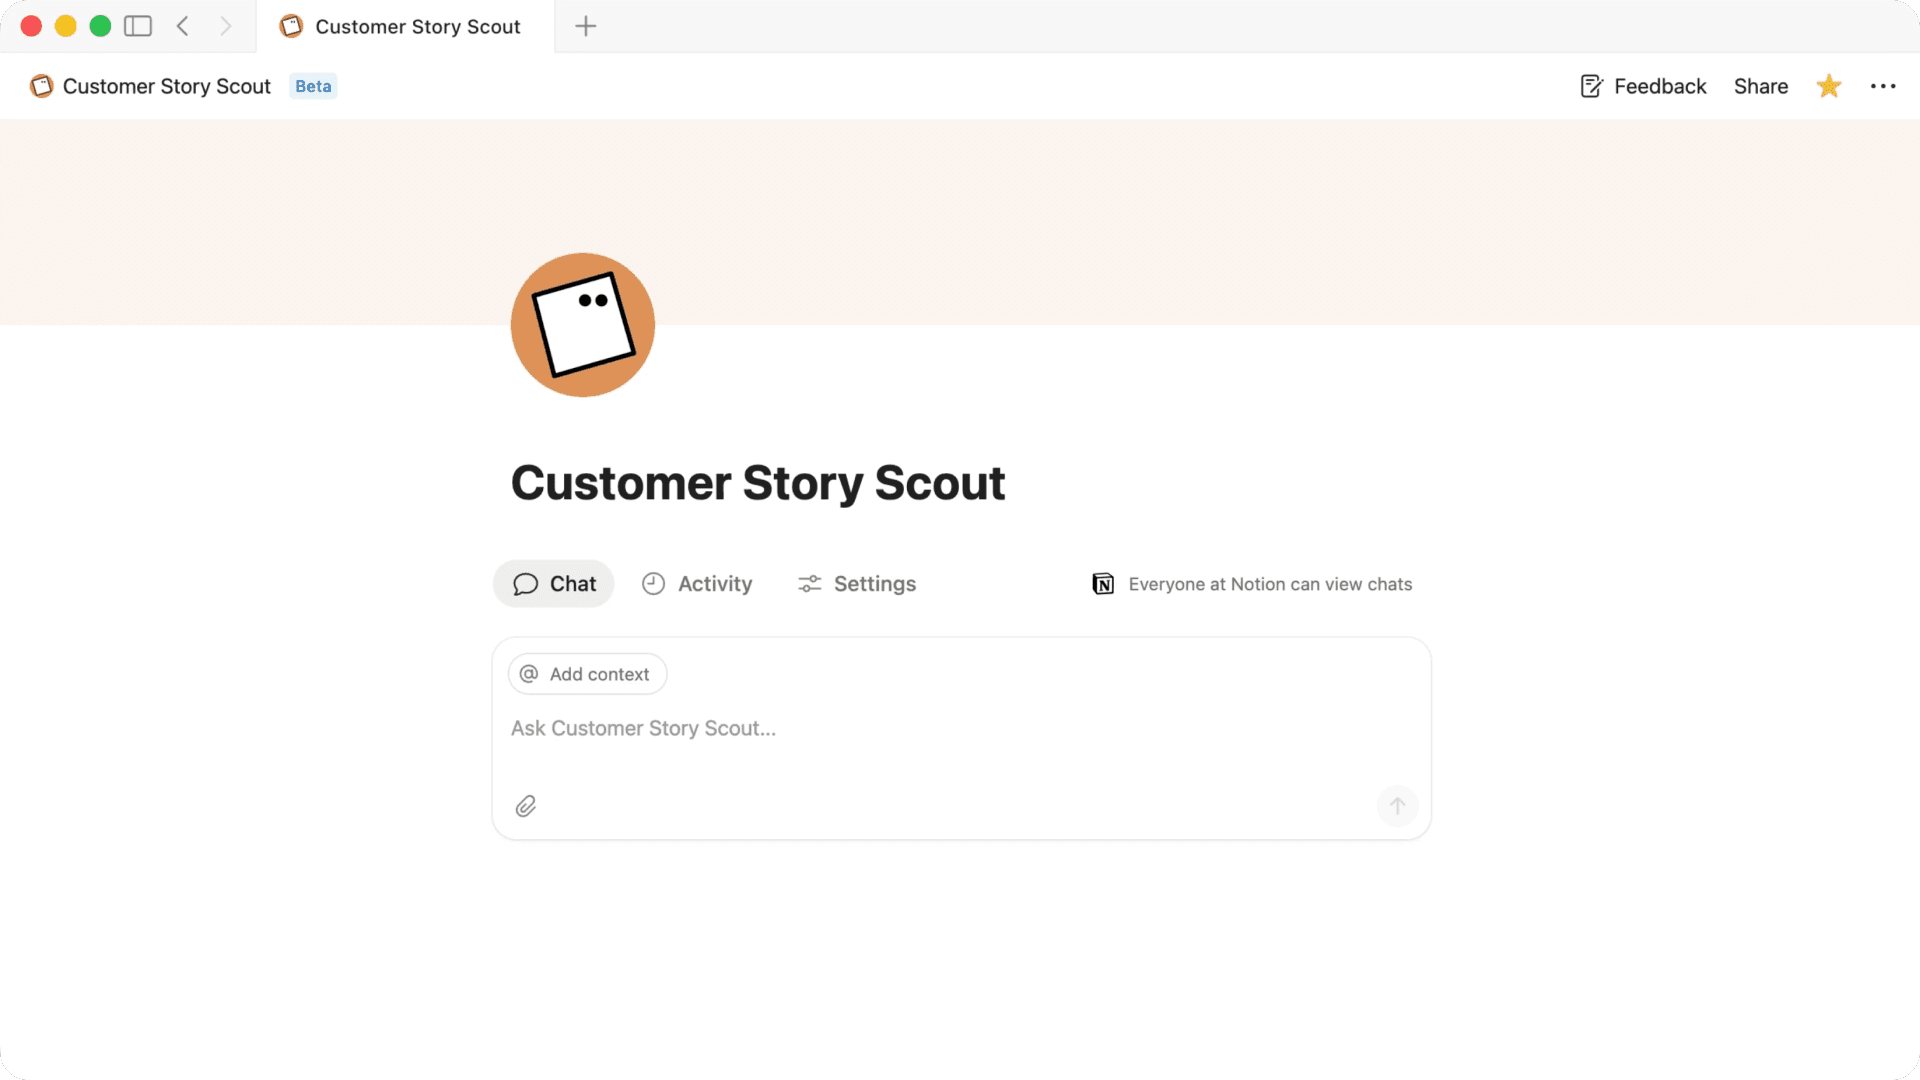Click the Feedback button
The width and height of the screenshot is (1920, 1080).
pyautogui.click(x=1643, y=86)
